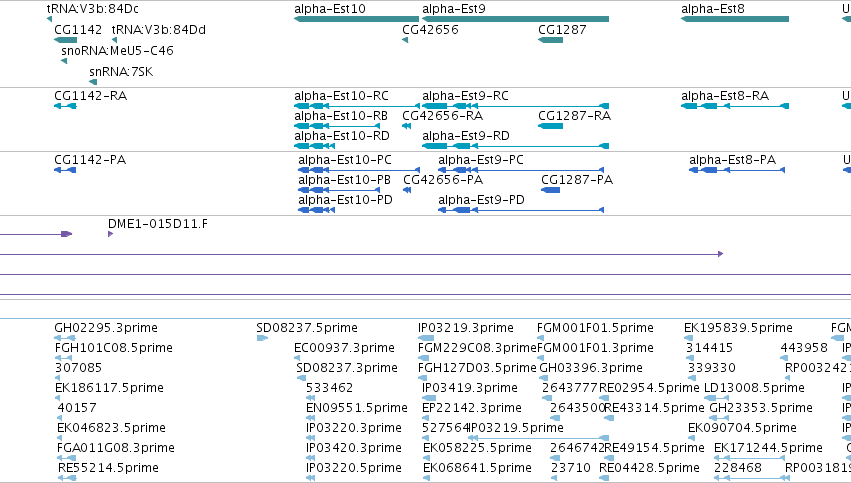Select the DME1-015D11.F purple arrowhead
The width and height of the screenshot is (851, 483).
click(x=111, y=234)
